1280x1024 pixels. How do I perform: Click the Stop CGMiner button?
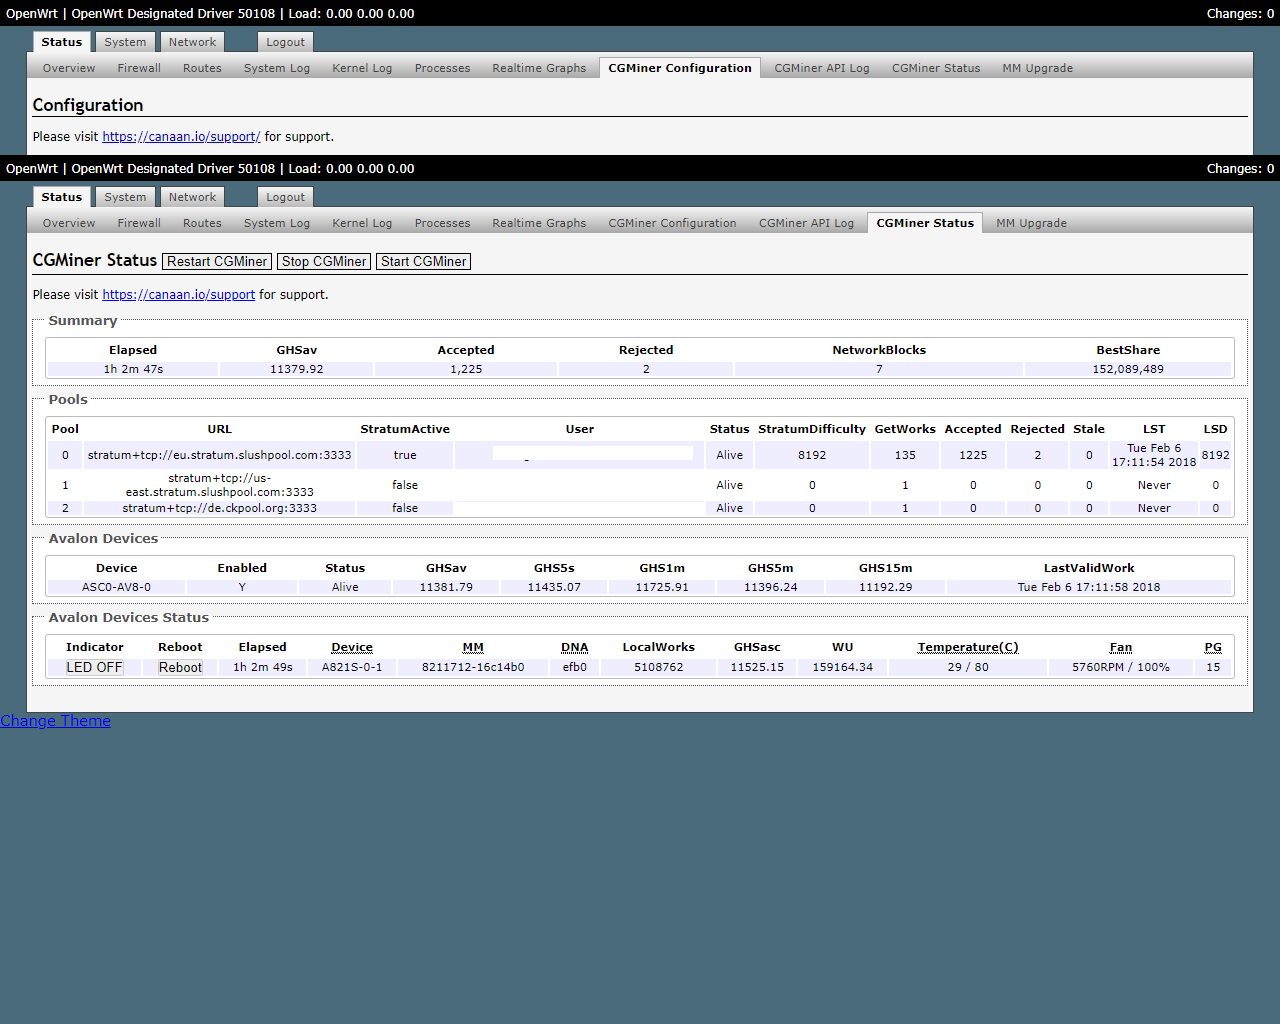click(324, 261)
